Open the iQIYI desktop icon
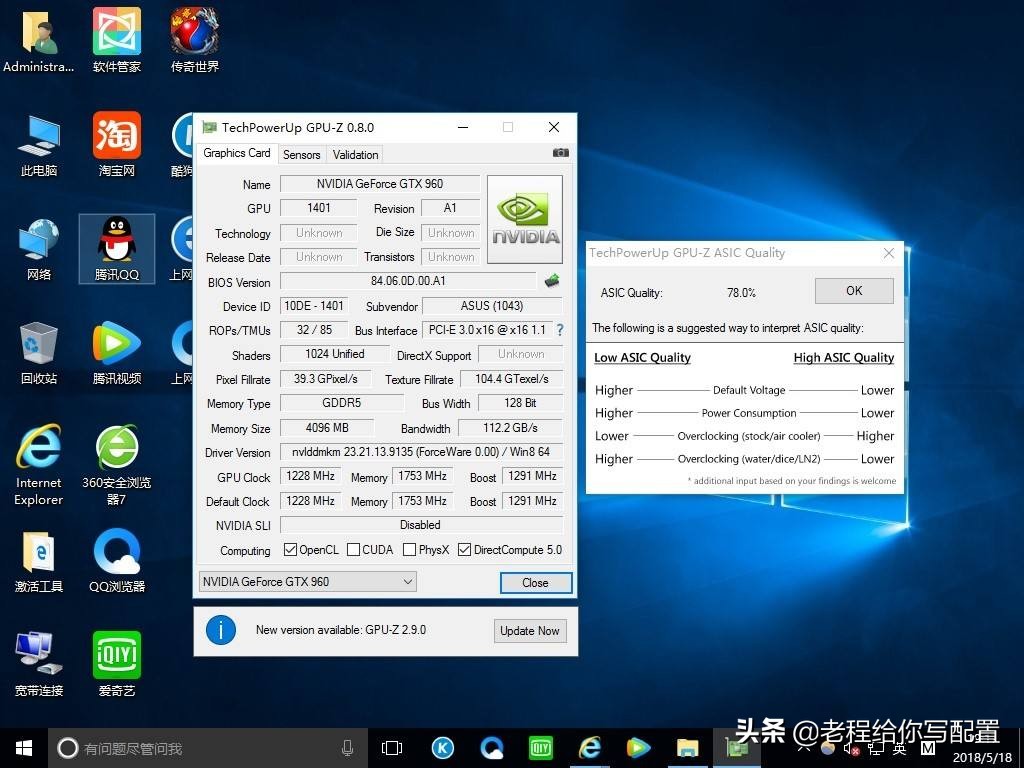 coord(117,656)
